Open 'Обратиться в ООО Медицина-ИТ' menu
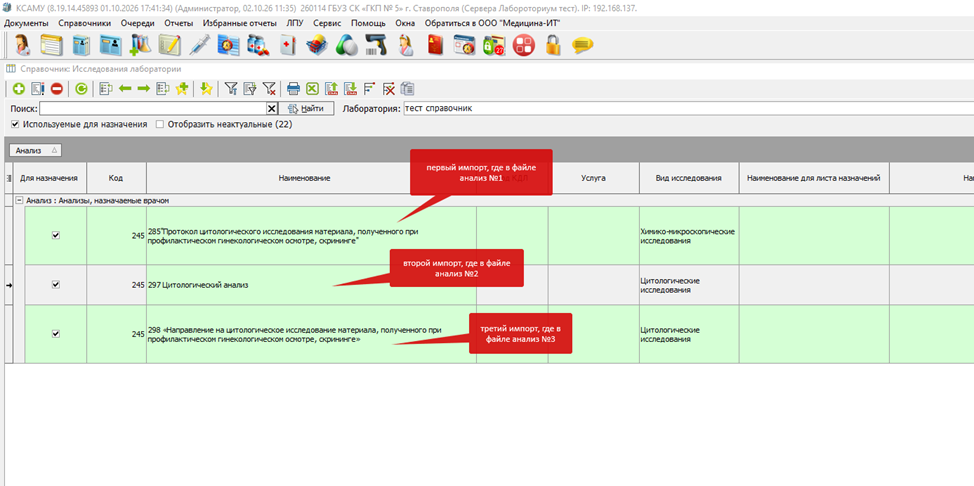 click(493, 23)
